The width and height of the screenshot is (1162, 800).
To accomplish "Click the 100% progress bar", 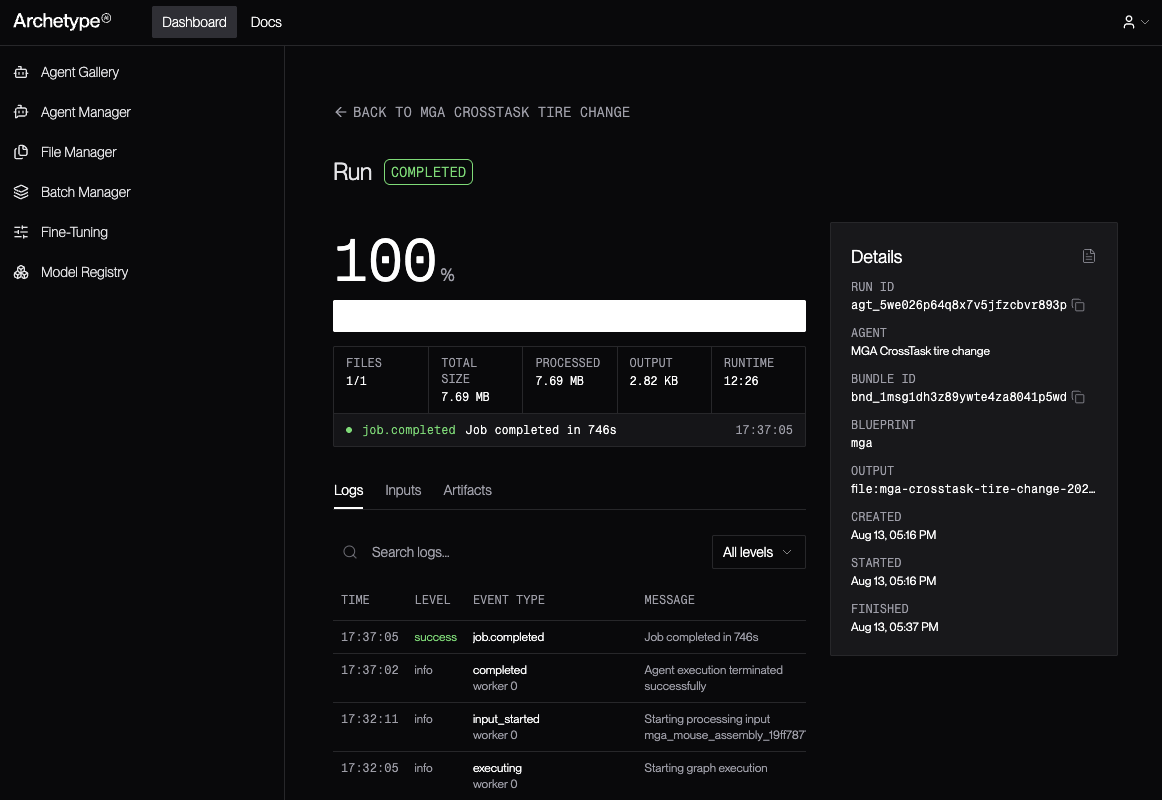I will 569,316.
